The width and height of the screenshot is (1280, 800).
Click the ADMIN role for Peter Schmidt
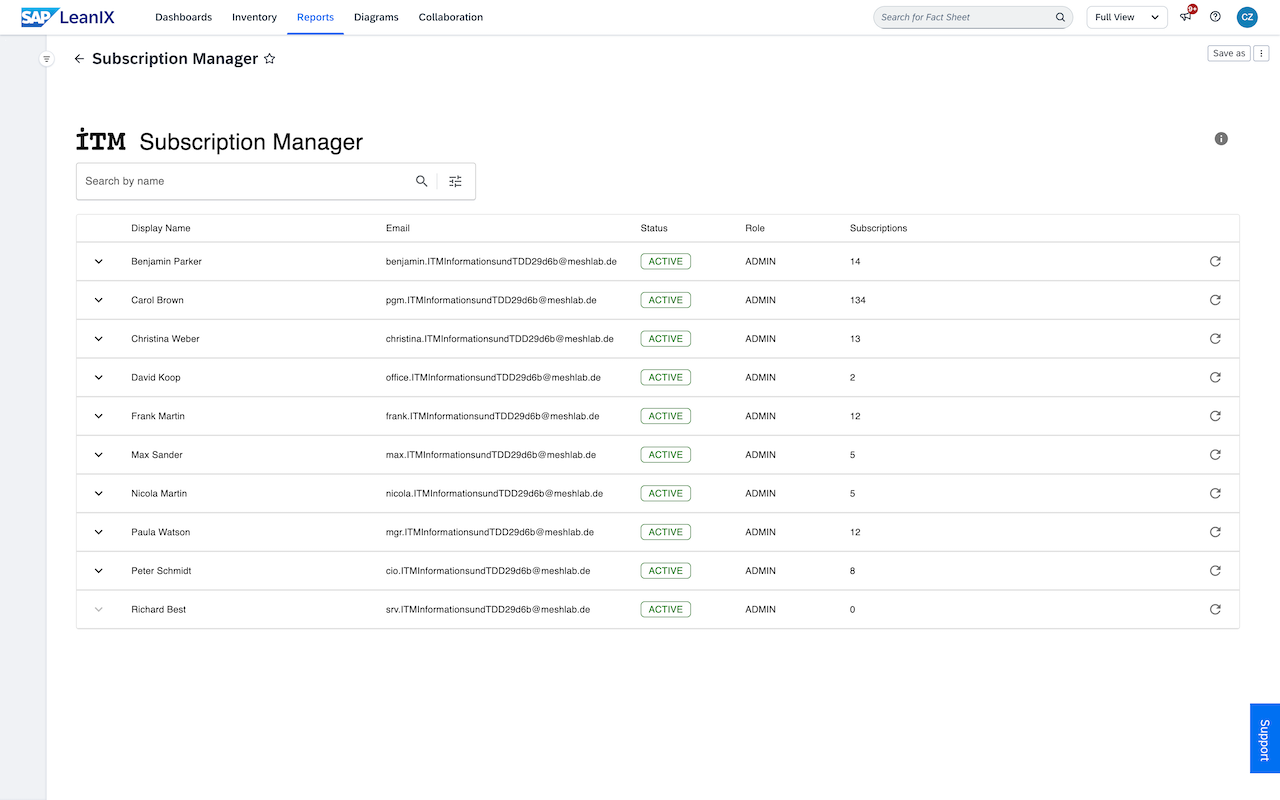point(760,571)
